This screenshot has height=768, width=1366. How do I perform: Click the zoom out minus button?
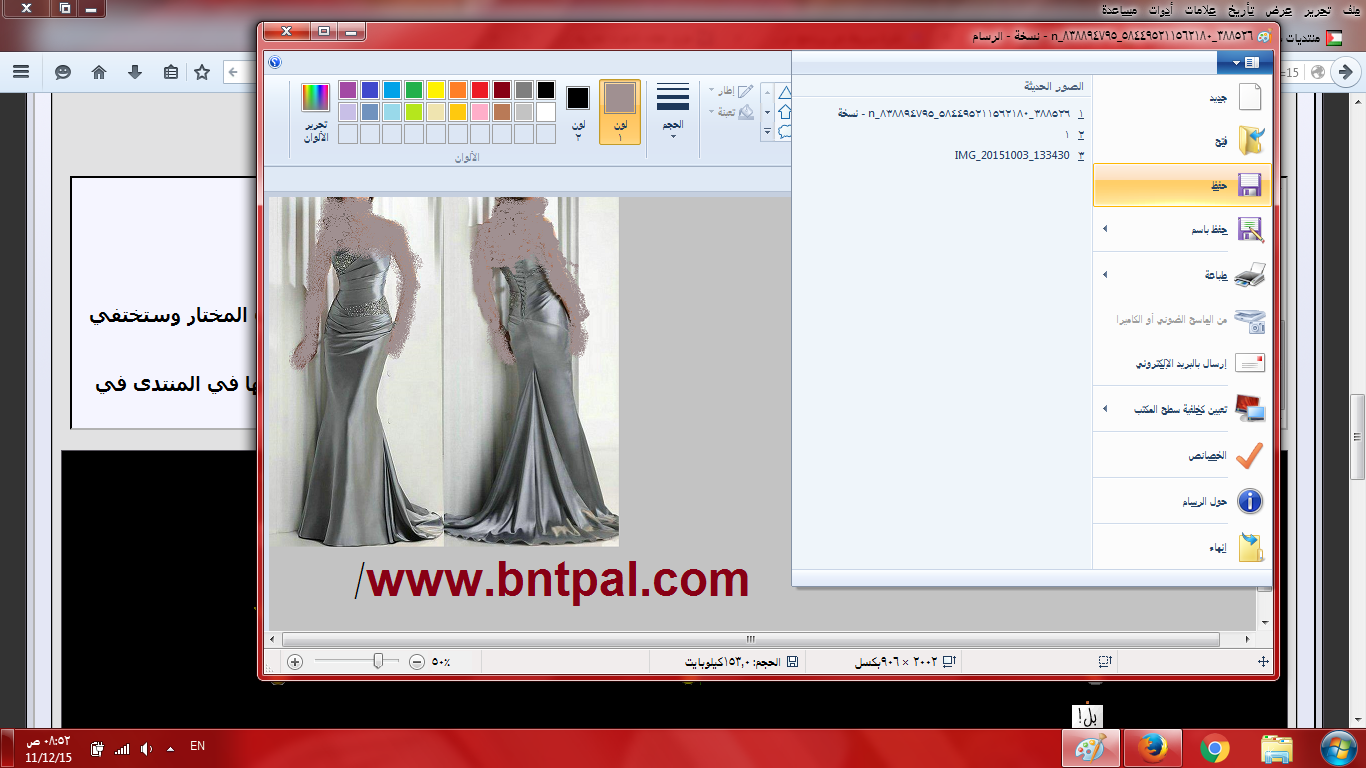(417, 662)
